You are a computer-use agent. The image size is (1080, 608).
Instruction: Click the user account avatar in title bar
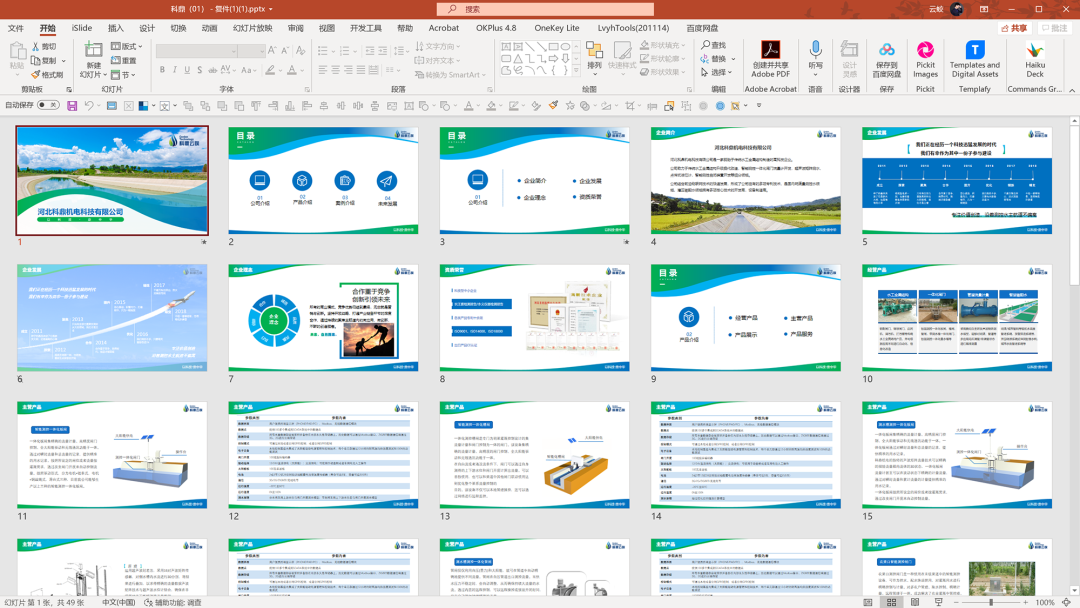coord(957,9)
